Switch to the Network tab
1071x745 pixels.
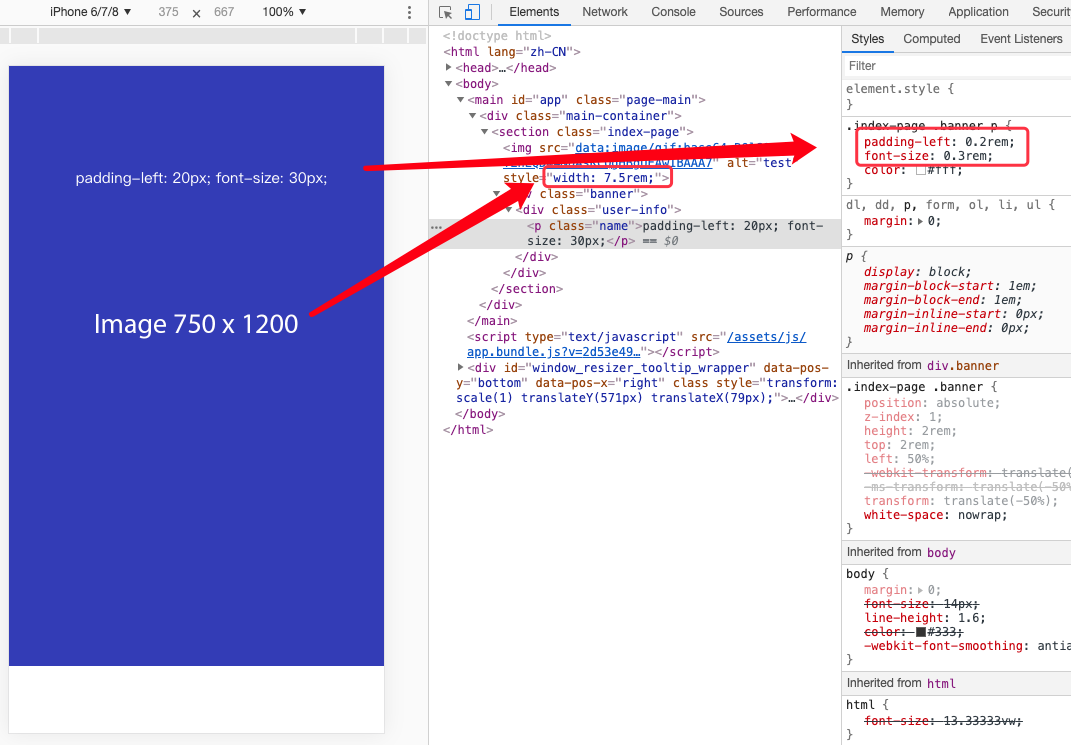[604, 12]
